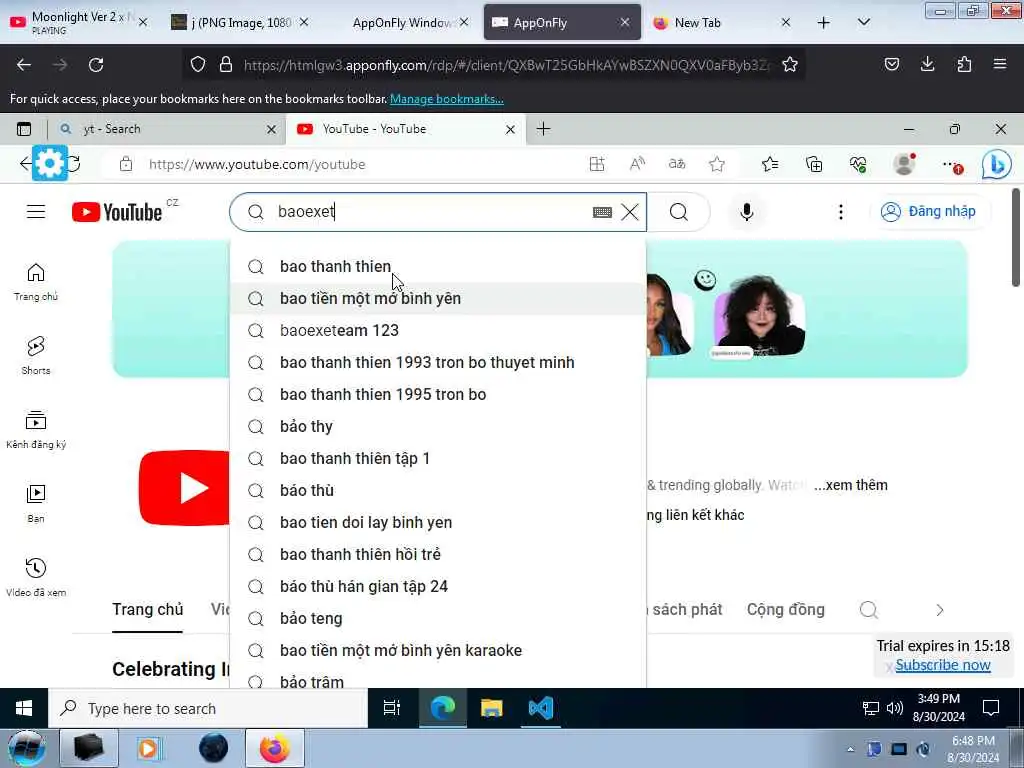Image resolution: width=1024 pixels, height=768 pixels.
Task: Open the YouTube hamburger guide menu
Action: pyautogui.click(x=36, y=212)
